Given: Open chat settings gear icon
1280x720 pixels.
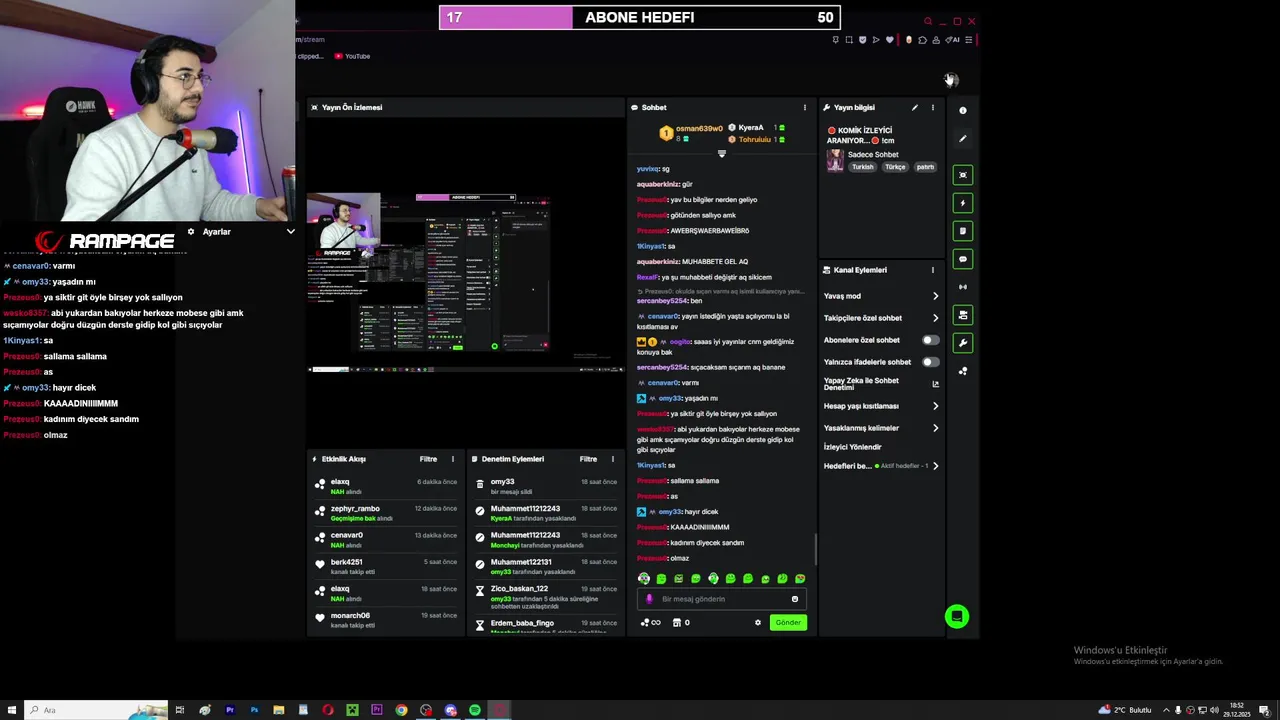Looking at the screenshot, I should (757, 623).
